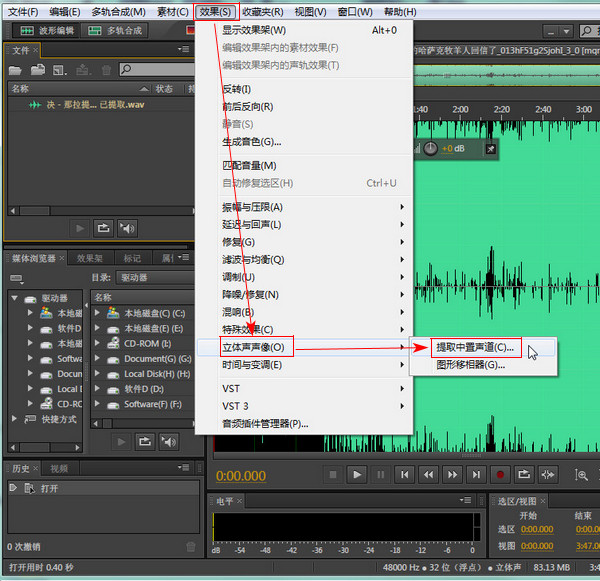Screen dimensions: 600x581
Task: Click the Files panel search field
Action: [157, 69]
